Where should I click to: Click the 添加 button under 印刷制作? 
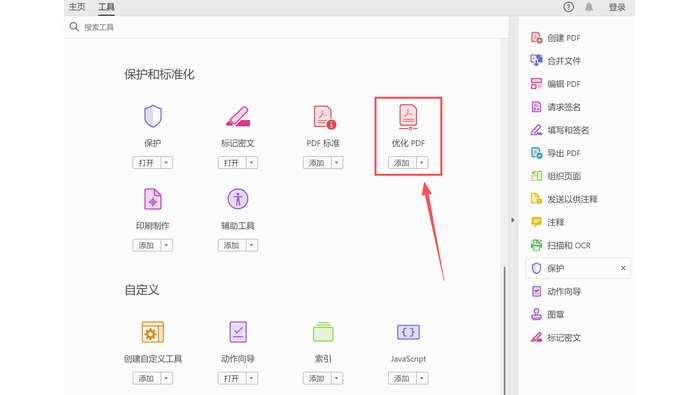(x=146, y=245)
